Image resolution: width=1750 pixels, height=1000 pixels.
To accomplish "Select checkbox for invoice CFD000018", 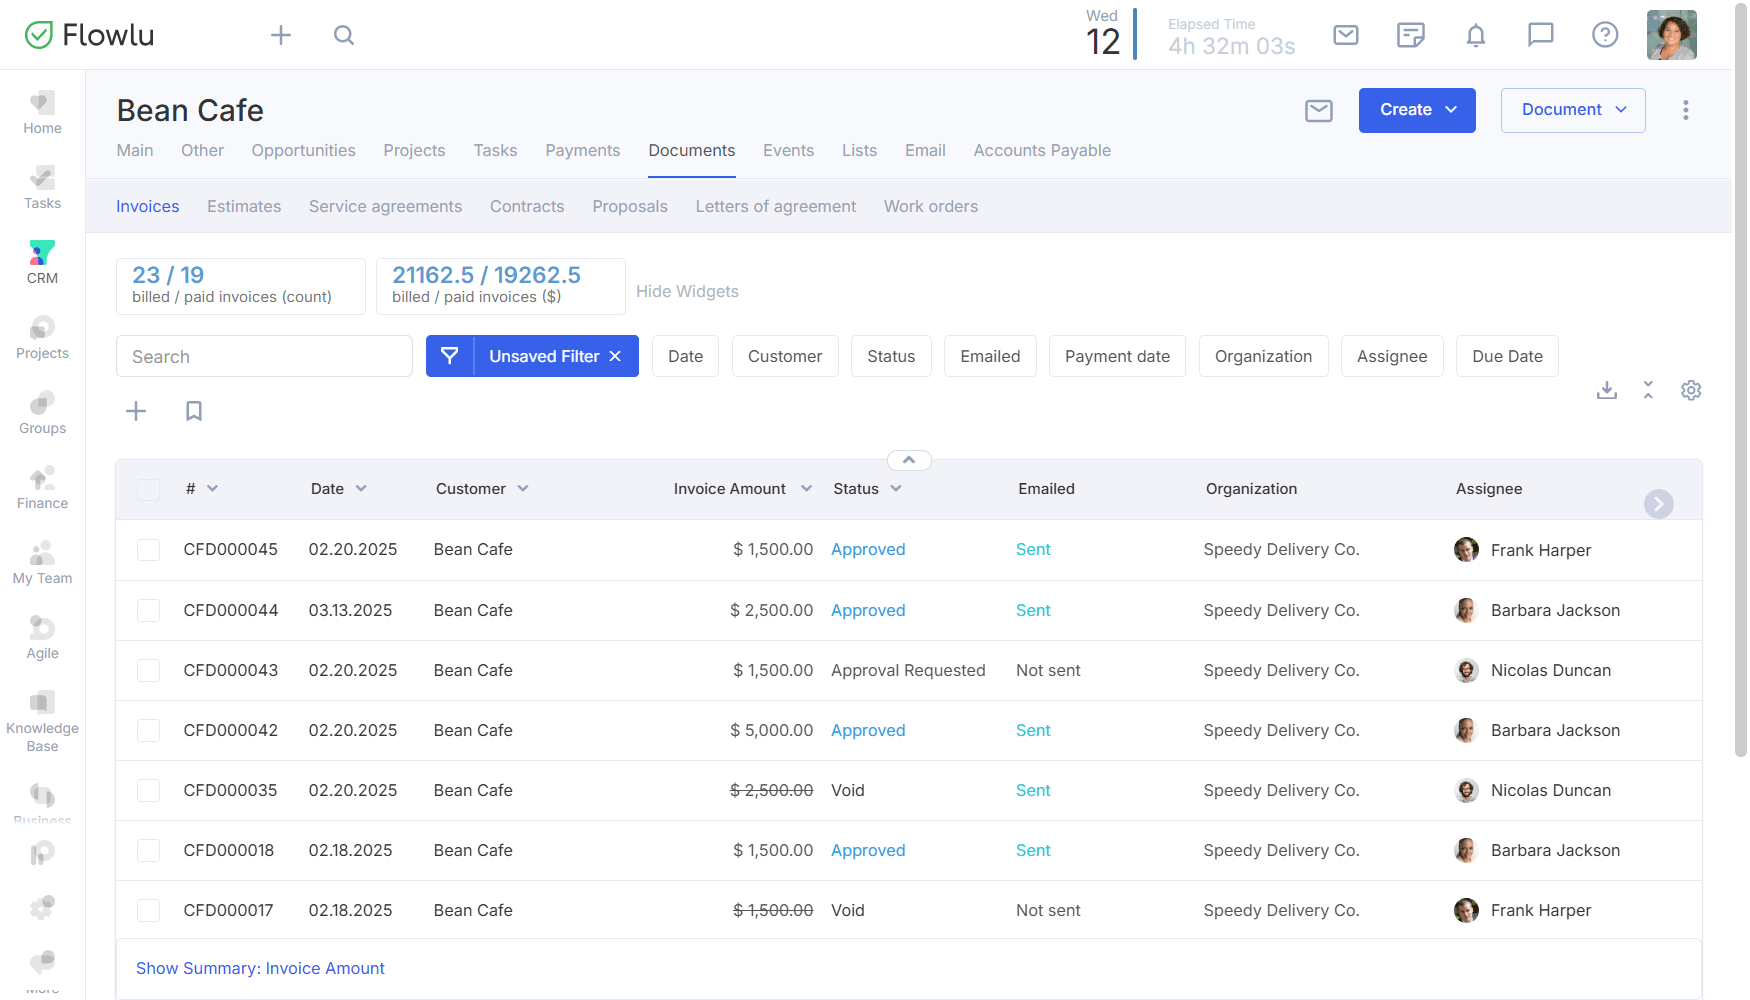I will pyautogui.click(x=149, y=850).
